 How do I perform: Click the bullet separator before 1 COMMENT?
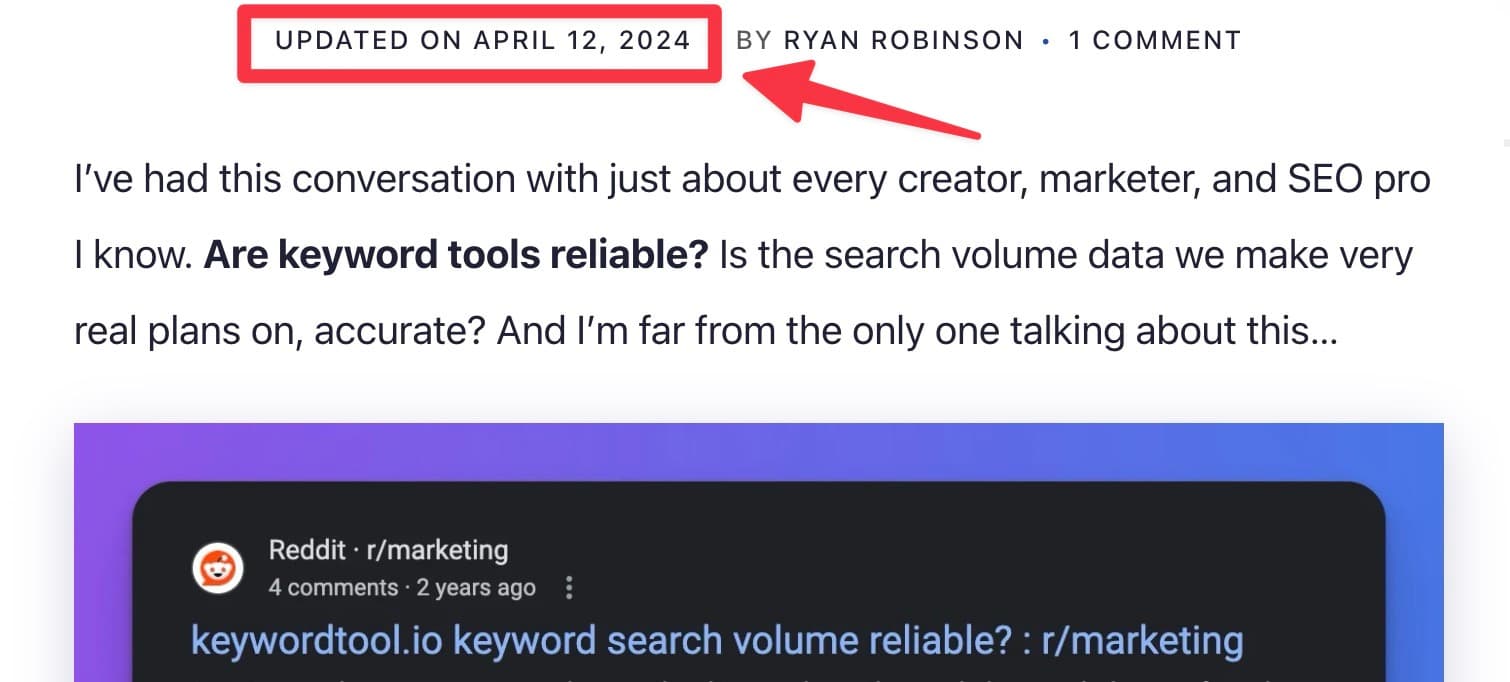coord(1046,41)
